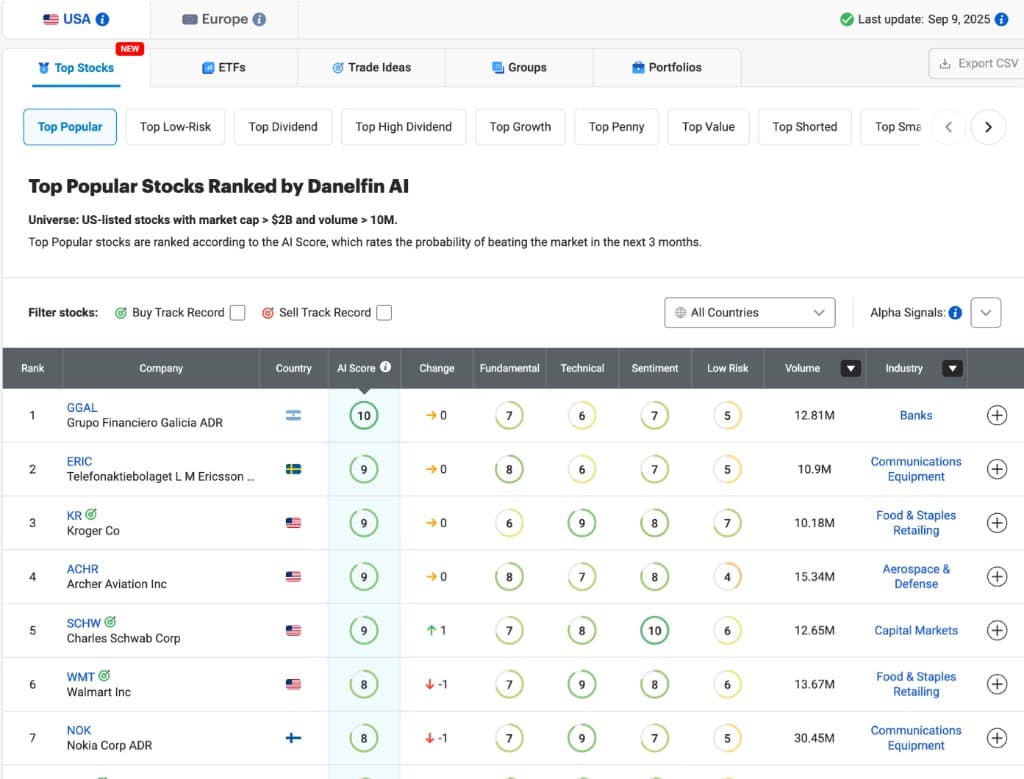Select the Top High Dividend filter
The image size is (1024, 779).
(x=404, y=127)
